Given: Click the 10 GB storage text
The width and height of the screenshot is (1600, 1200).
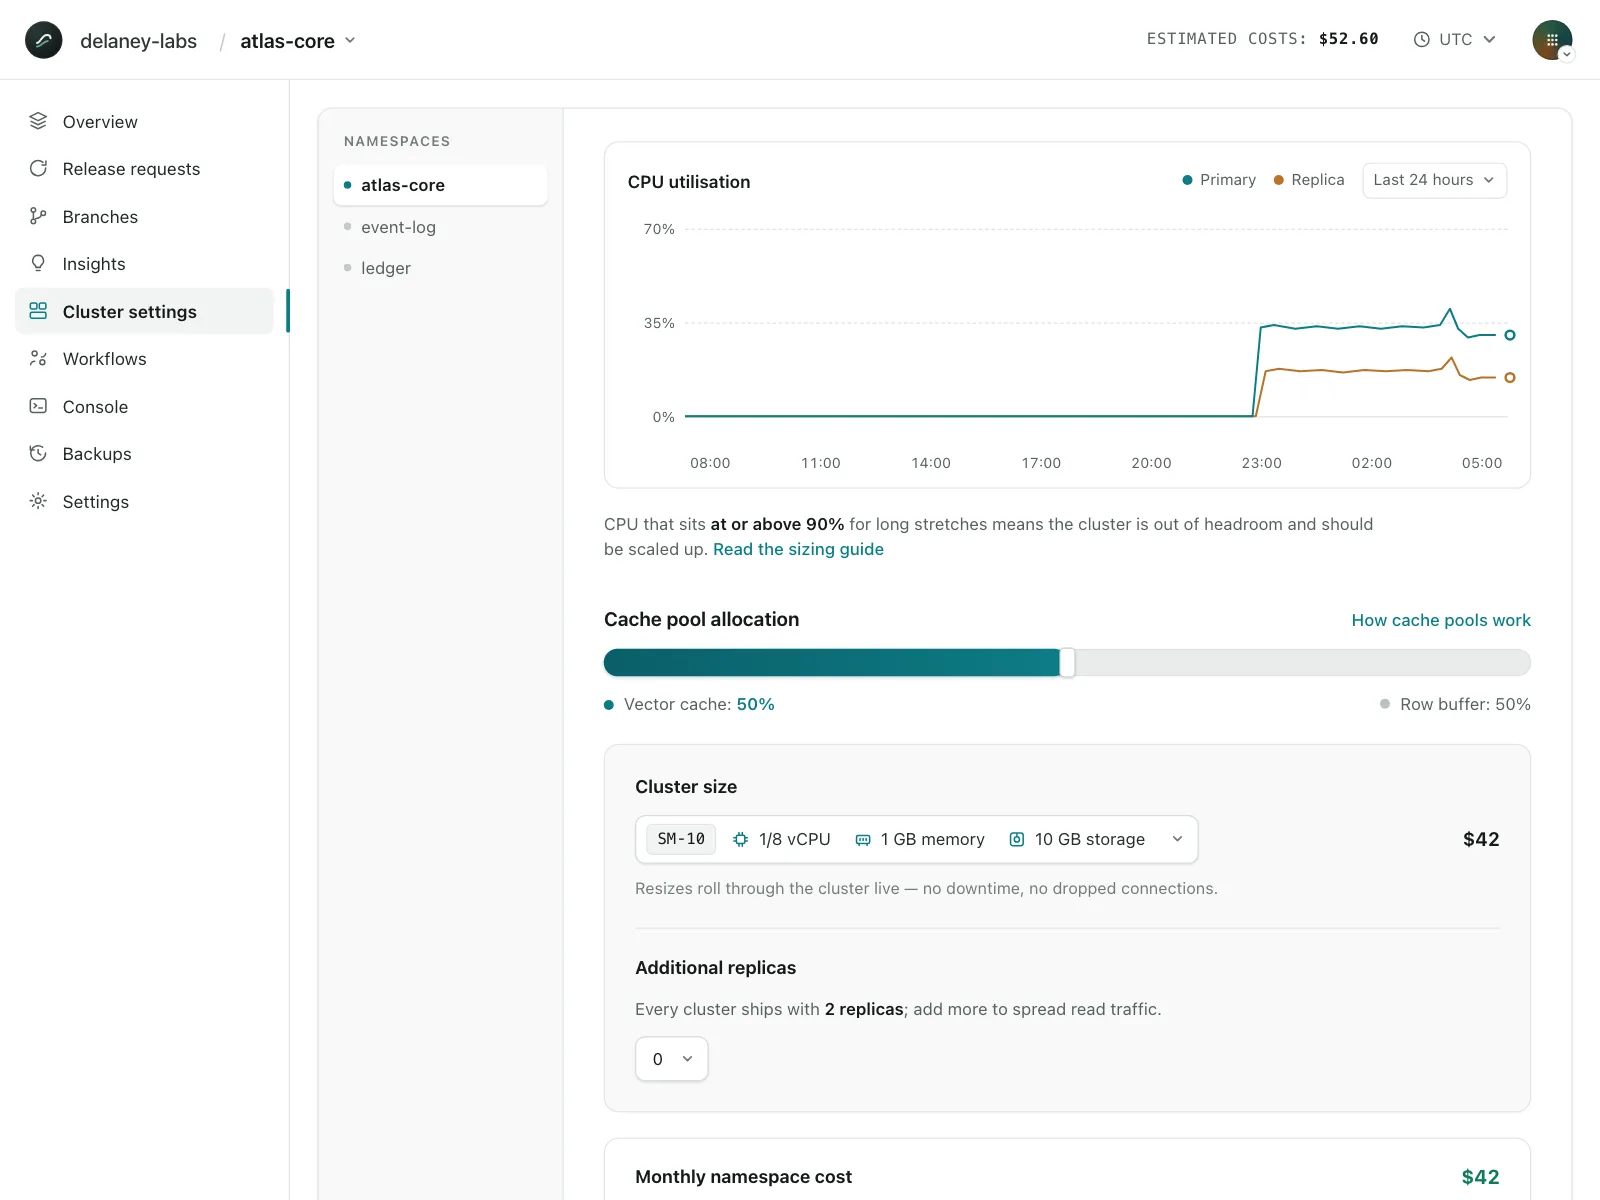Looking at the screenshot, I should pos(1090,839).
